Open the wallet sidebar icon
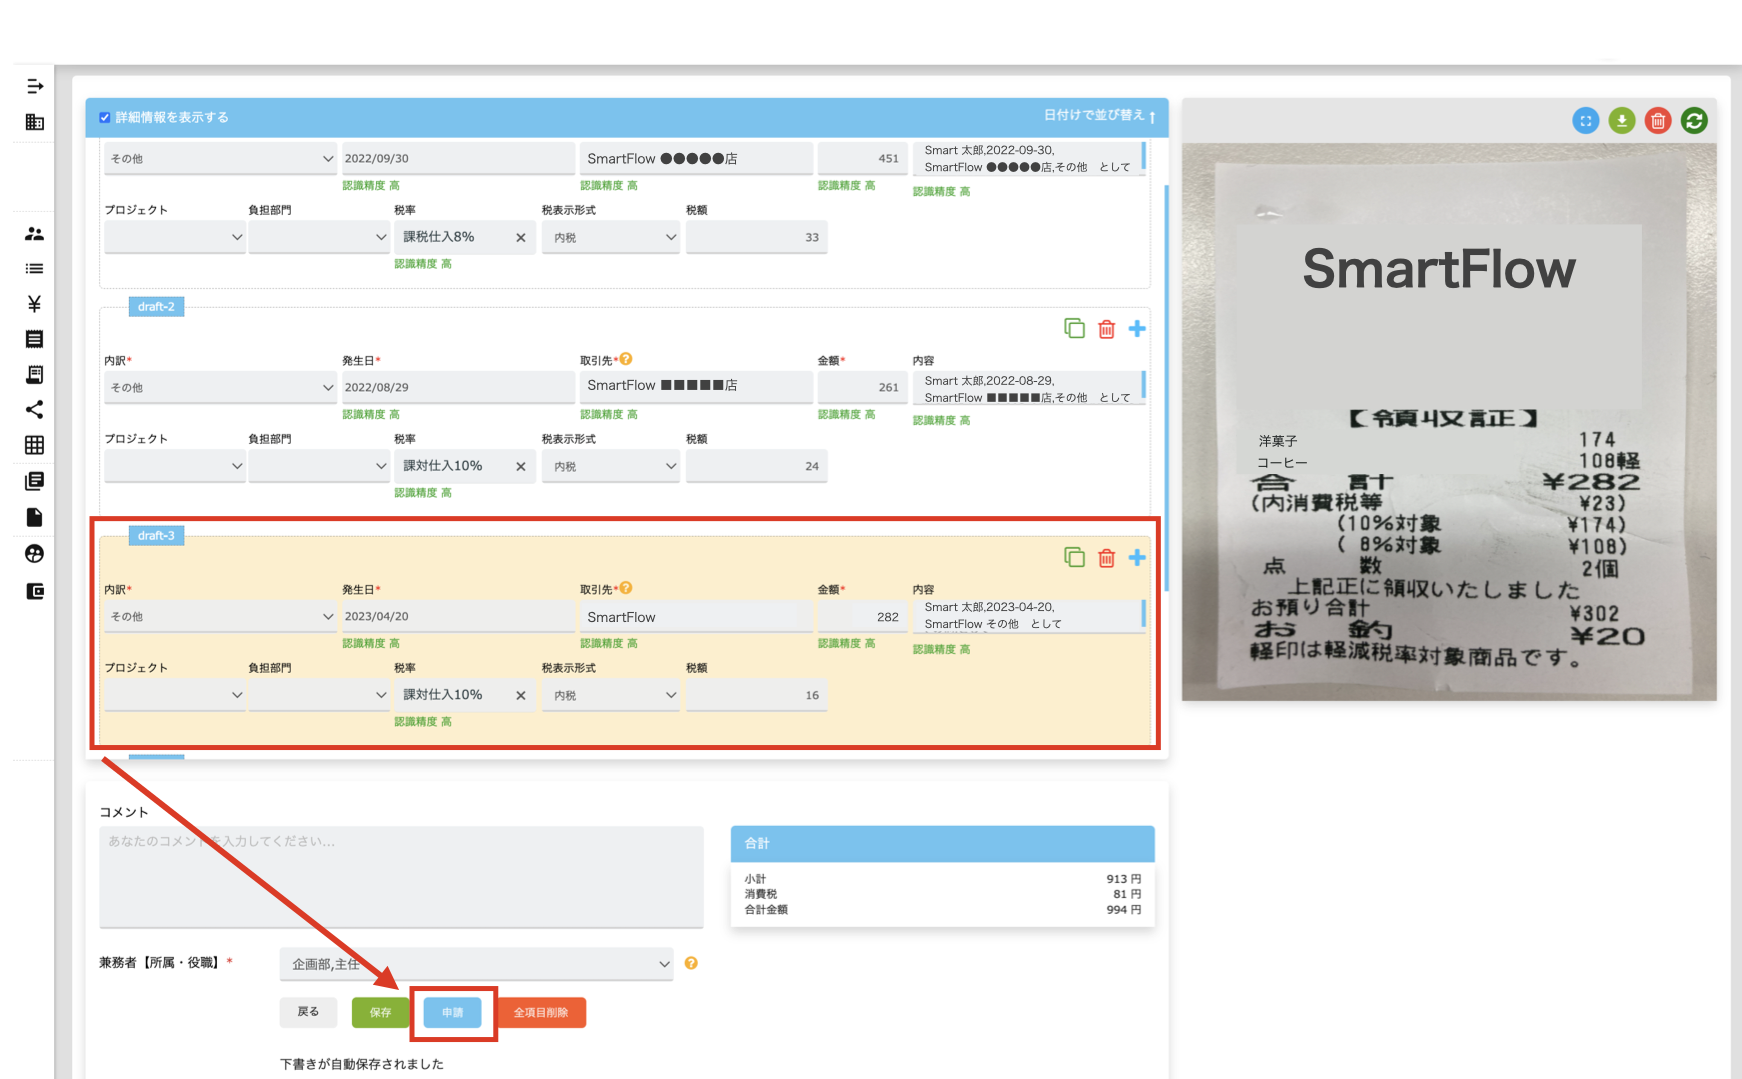Image resolution: width=1742 pixels, height=1079 pixels. (35, 591)
